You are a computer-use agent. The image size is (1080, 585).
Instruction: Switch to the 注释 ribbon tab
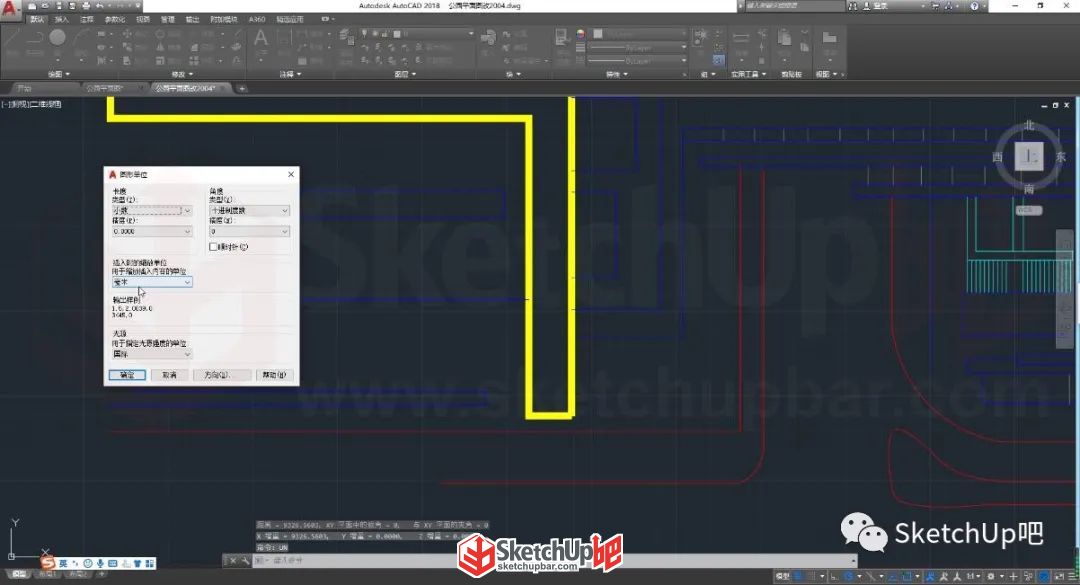click(86, 19)
